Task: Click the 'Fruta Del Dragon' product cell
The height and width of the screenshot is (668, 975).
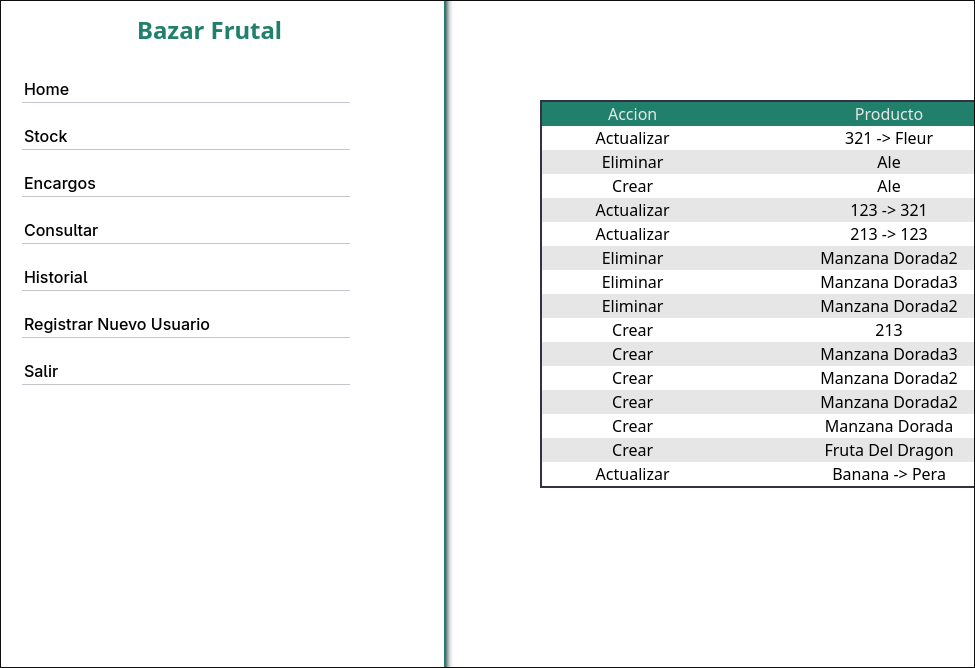Action: [888, 450]
